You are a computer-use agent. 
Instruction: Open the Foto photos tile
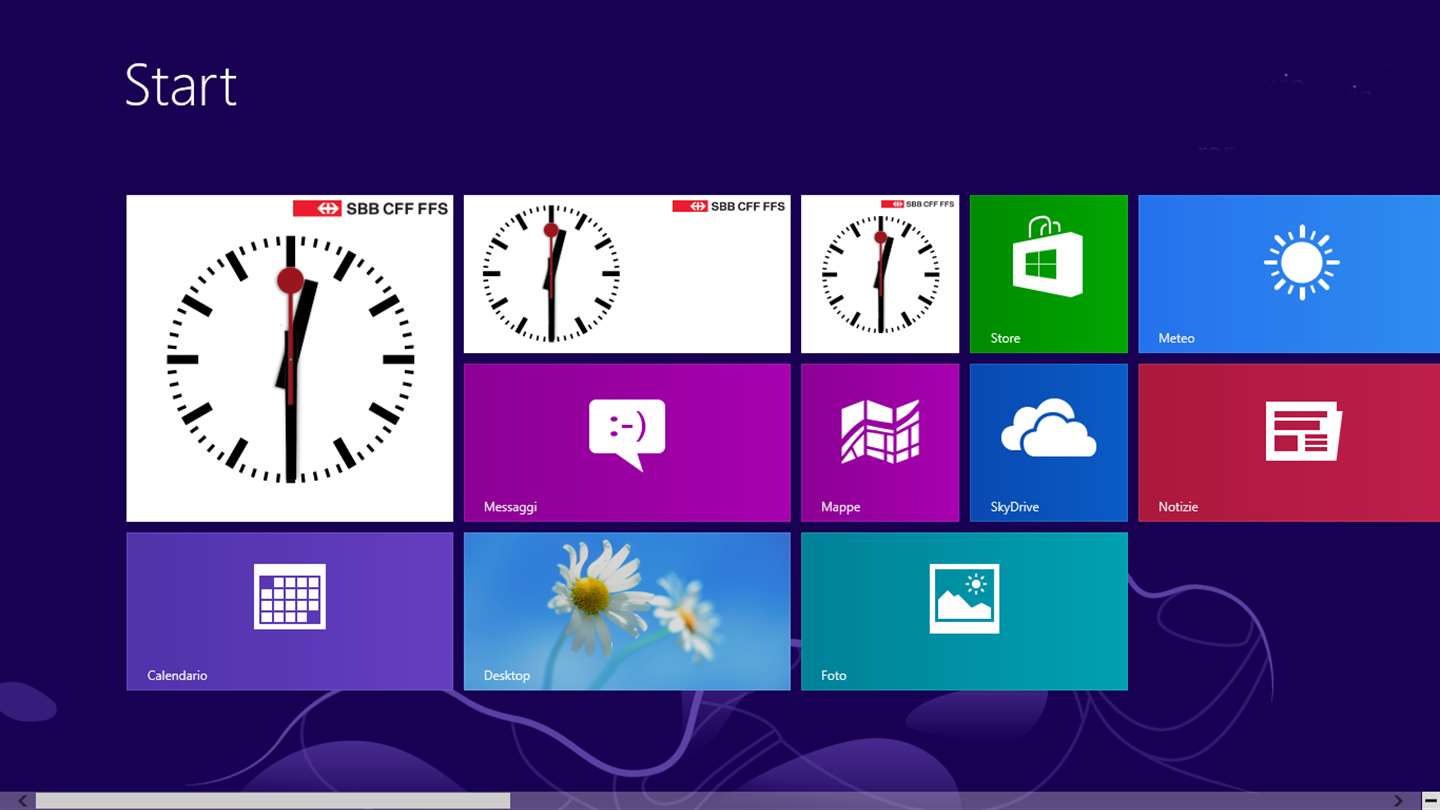[x=964, y=611]
